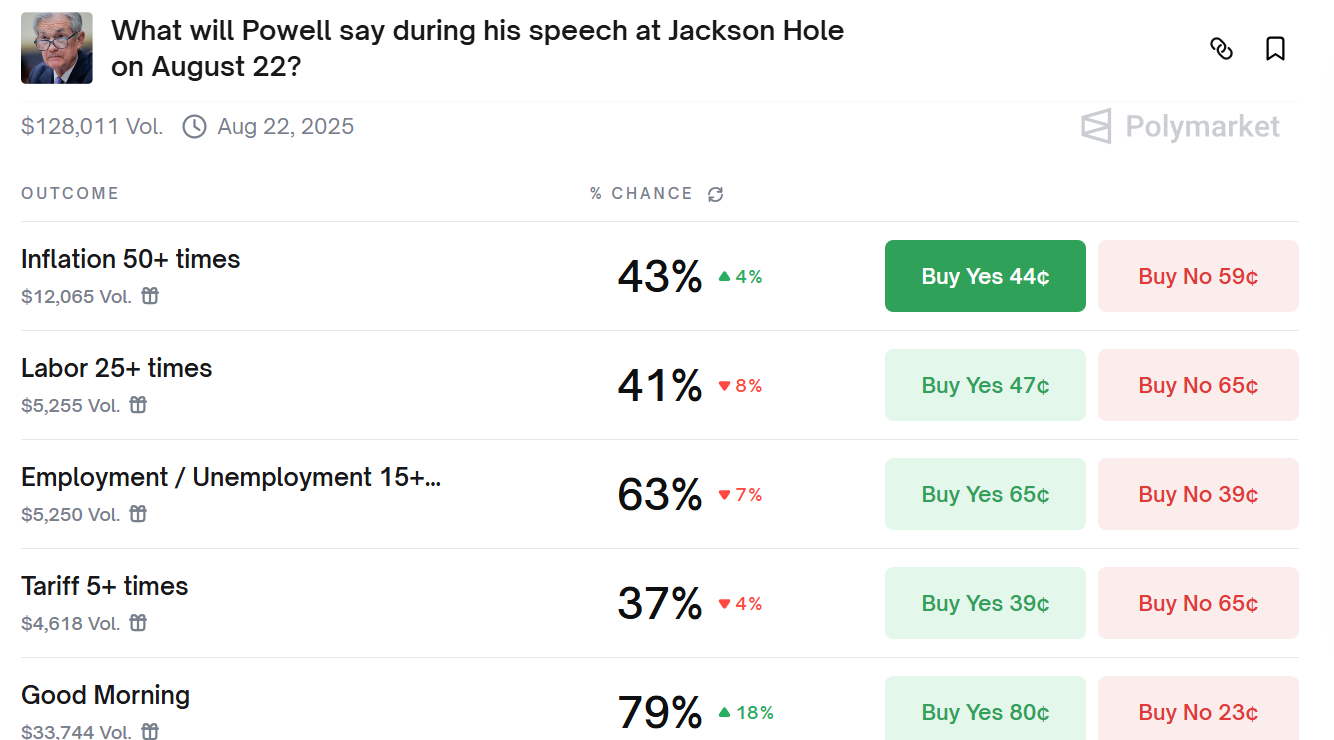Buy Yes at 80¢ for Good Morning

[985, 711]
